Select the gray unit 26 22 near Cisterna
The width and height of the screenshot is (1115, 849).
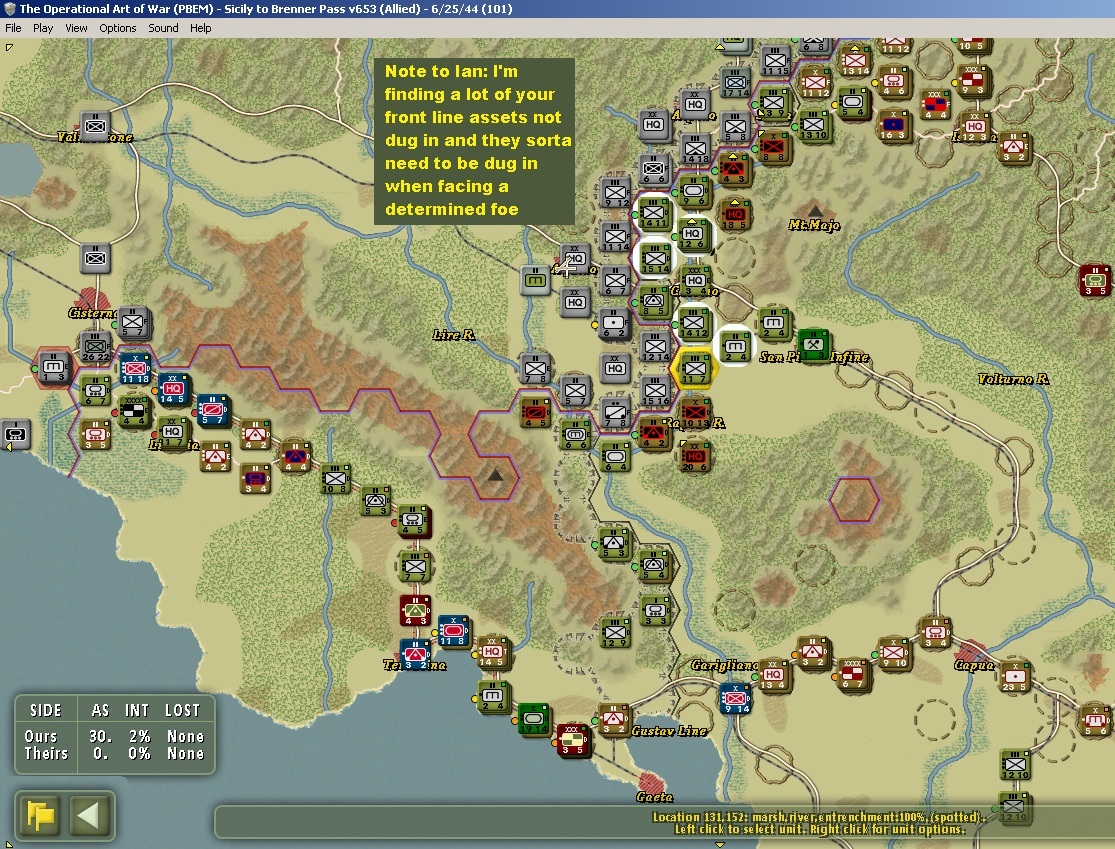tap(95, 346)
